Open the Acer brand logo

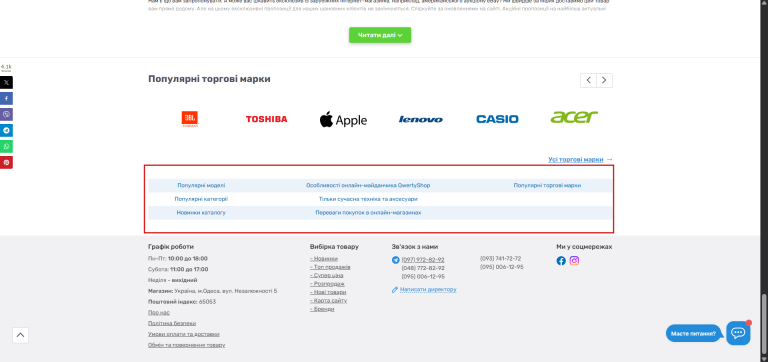coord(574,117)
